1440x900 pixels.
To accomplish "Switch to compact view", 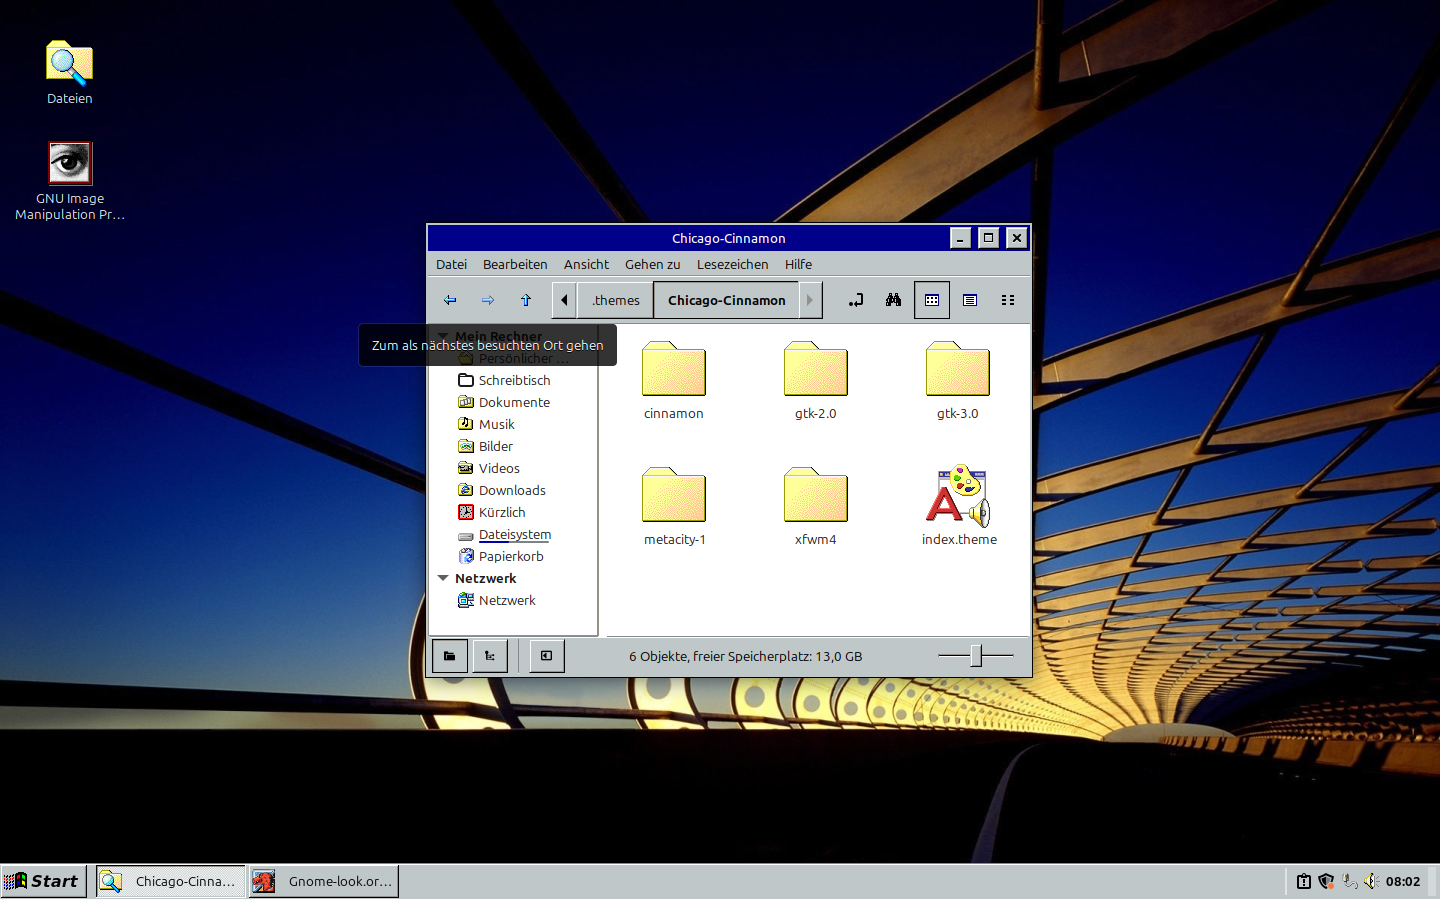I will pyautogui.click(x=1008, y=300).
